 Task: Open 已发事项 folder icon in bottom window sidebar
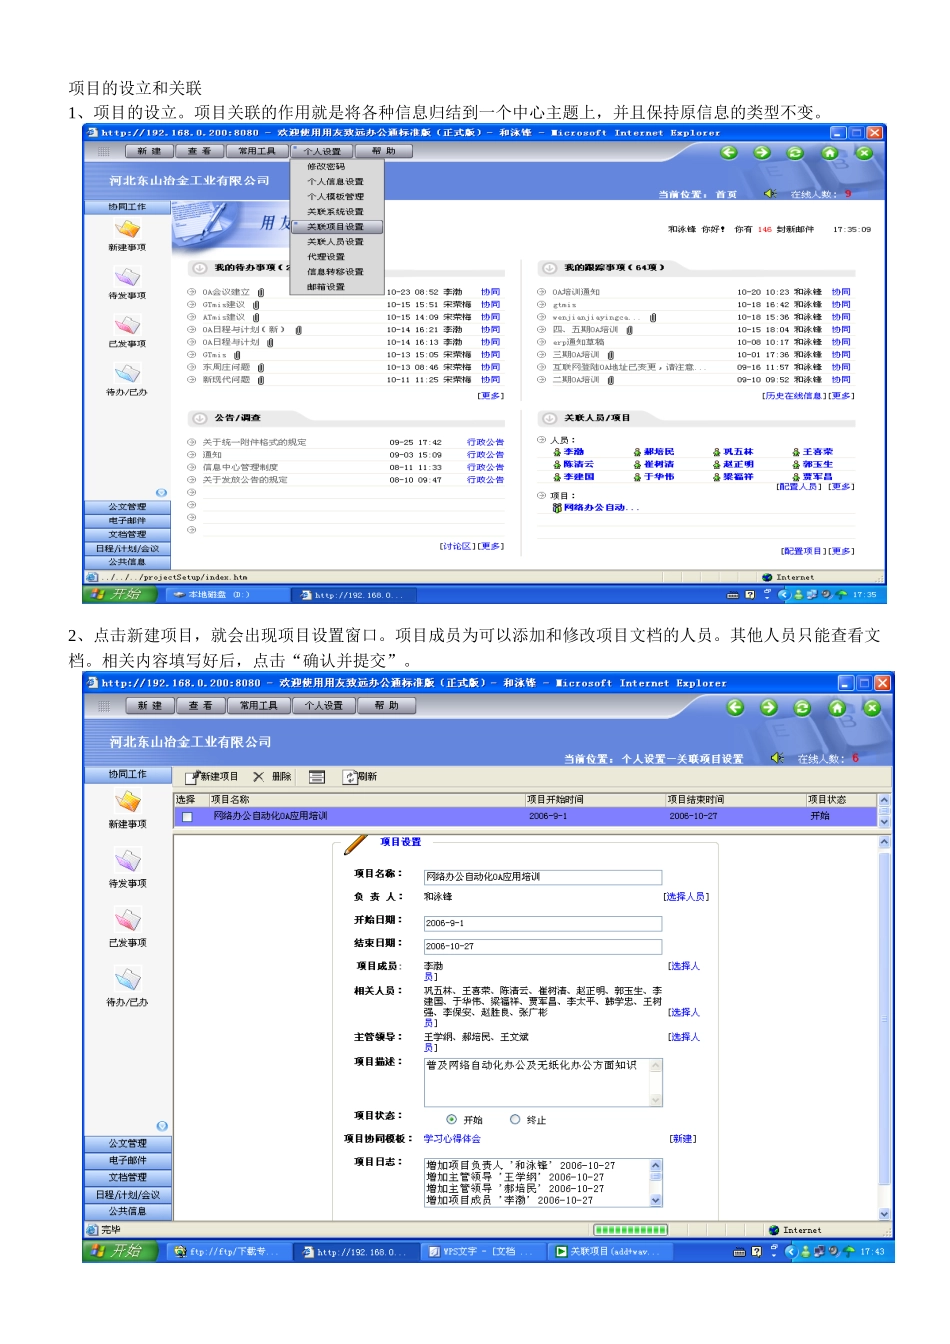click(128, 920)
